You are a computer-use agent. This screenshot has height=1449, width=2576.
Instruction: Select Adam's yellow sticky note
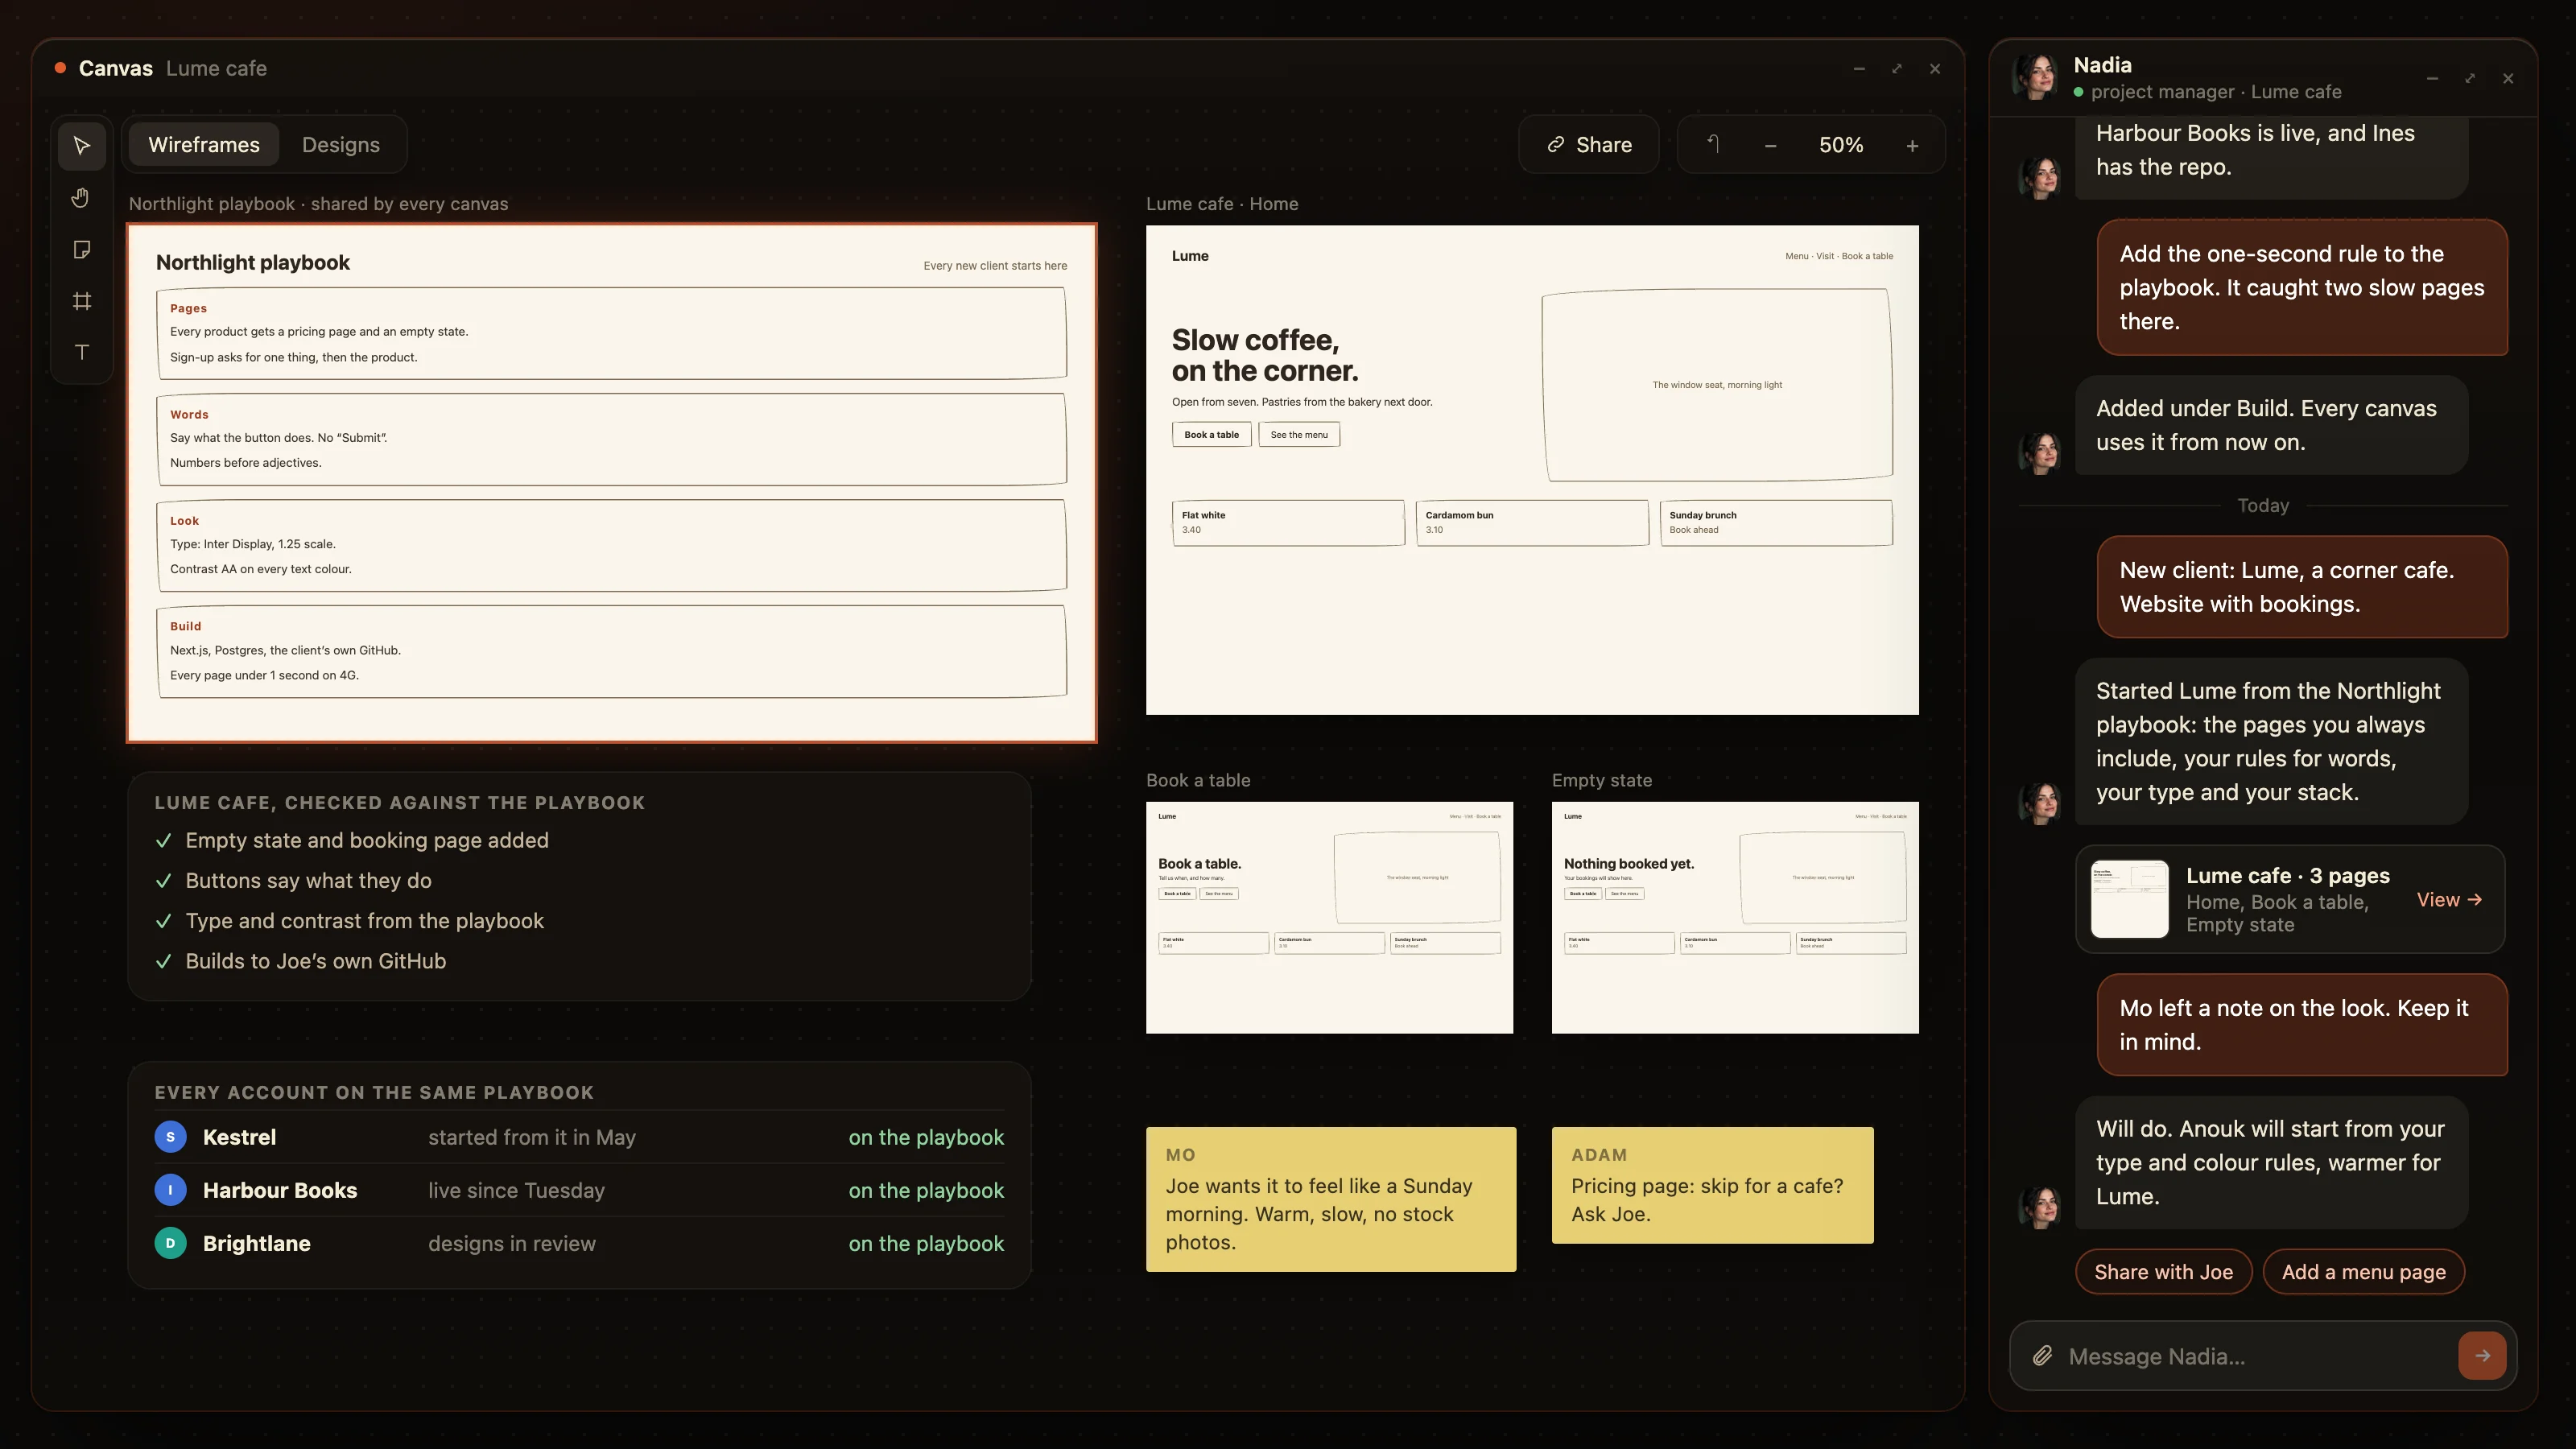click(1712, 1185)
